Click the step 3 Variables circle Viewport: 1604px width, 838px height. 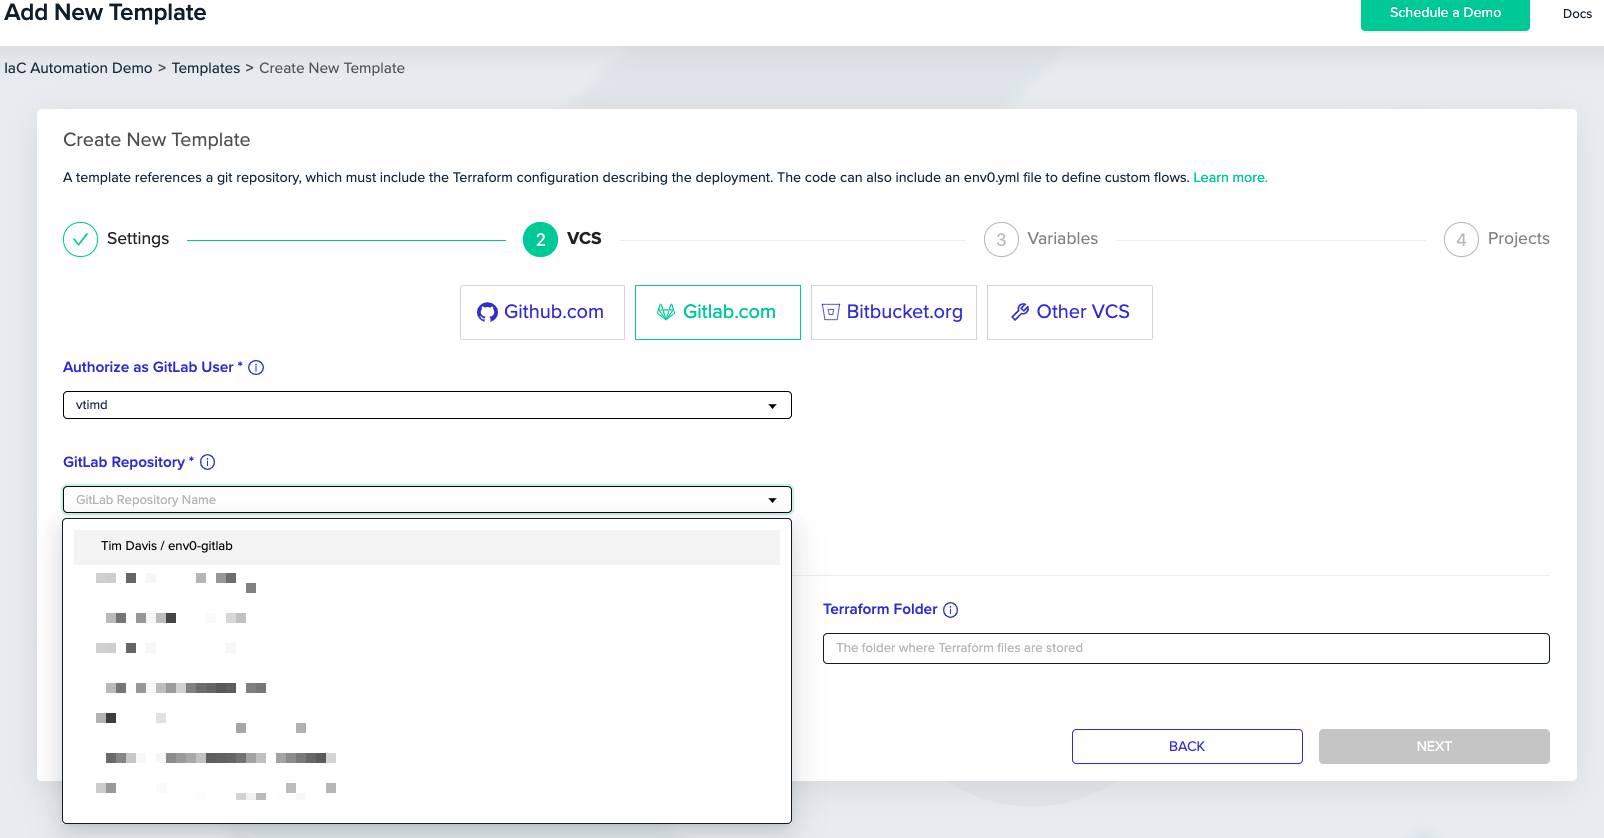point(1001,239)
